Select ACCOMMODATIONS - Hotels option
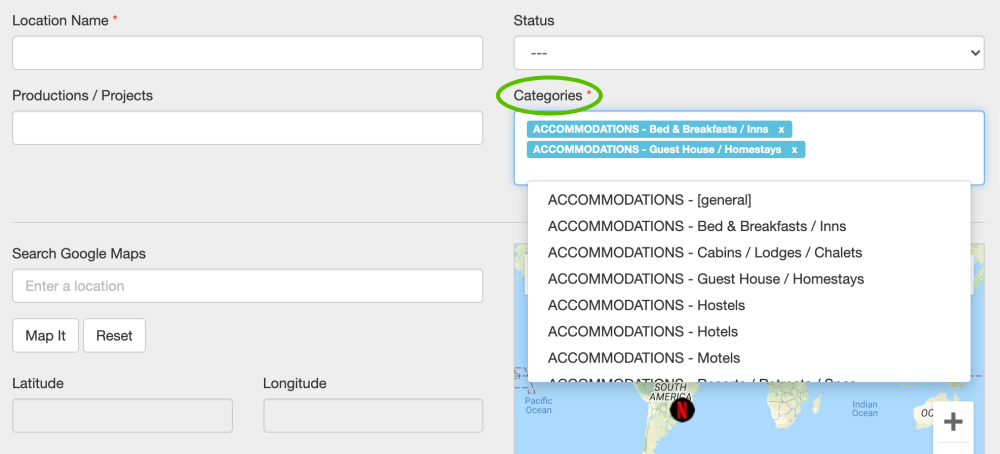This screenshot has height=454, width=1000. pyautogui.click(x=642, y=331)
